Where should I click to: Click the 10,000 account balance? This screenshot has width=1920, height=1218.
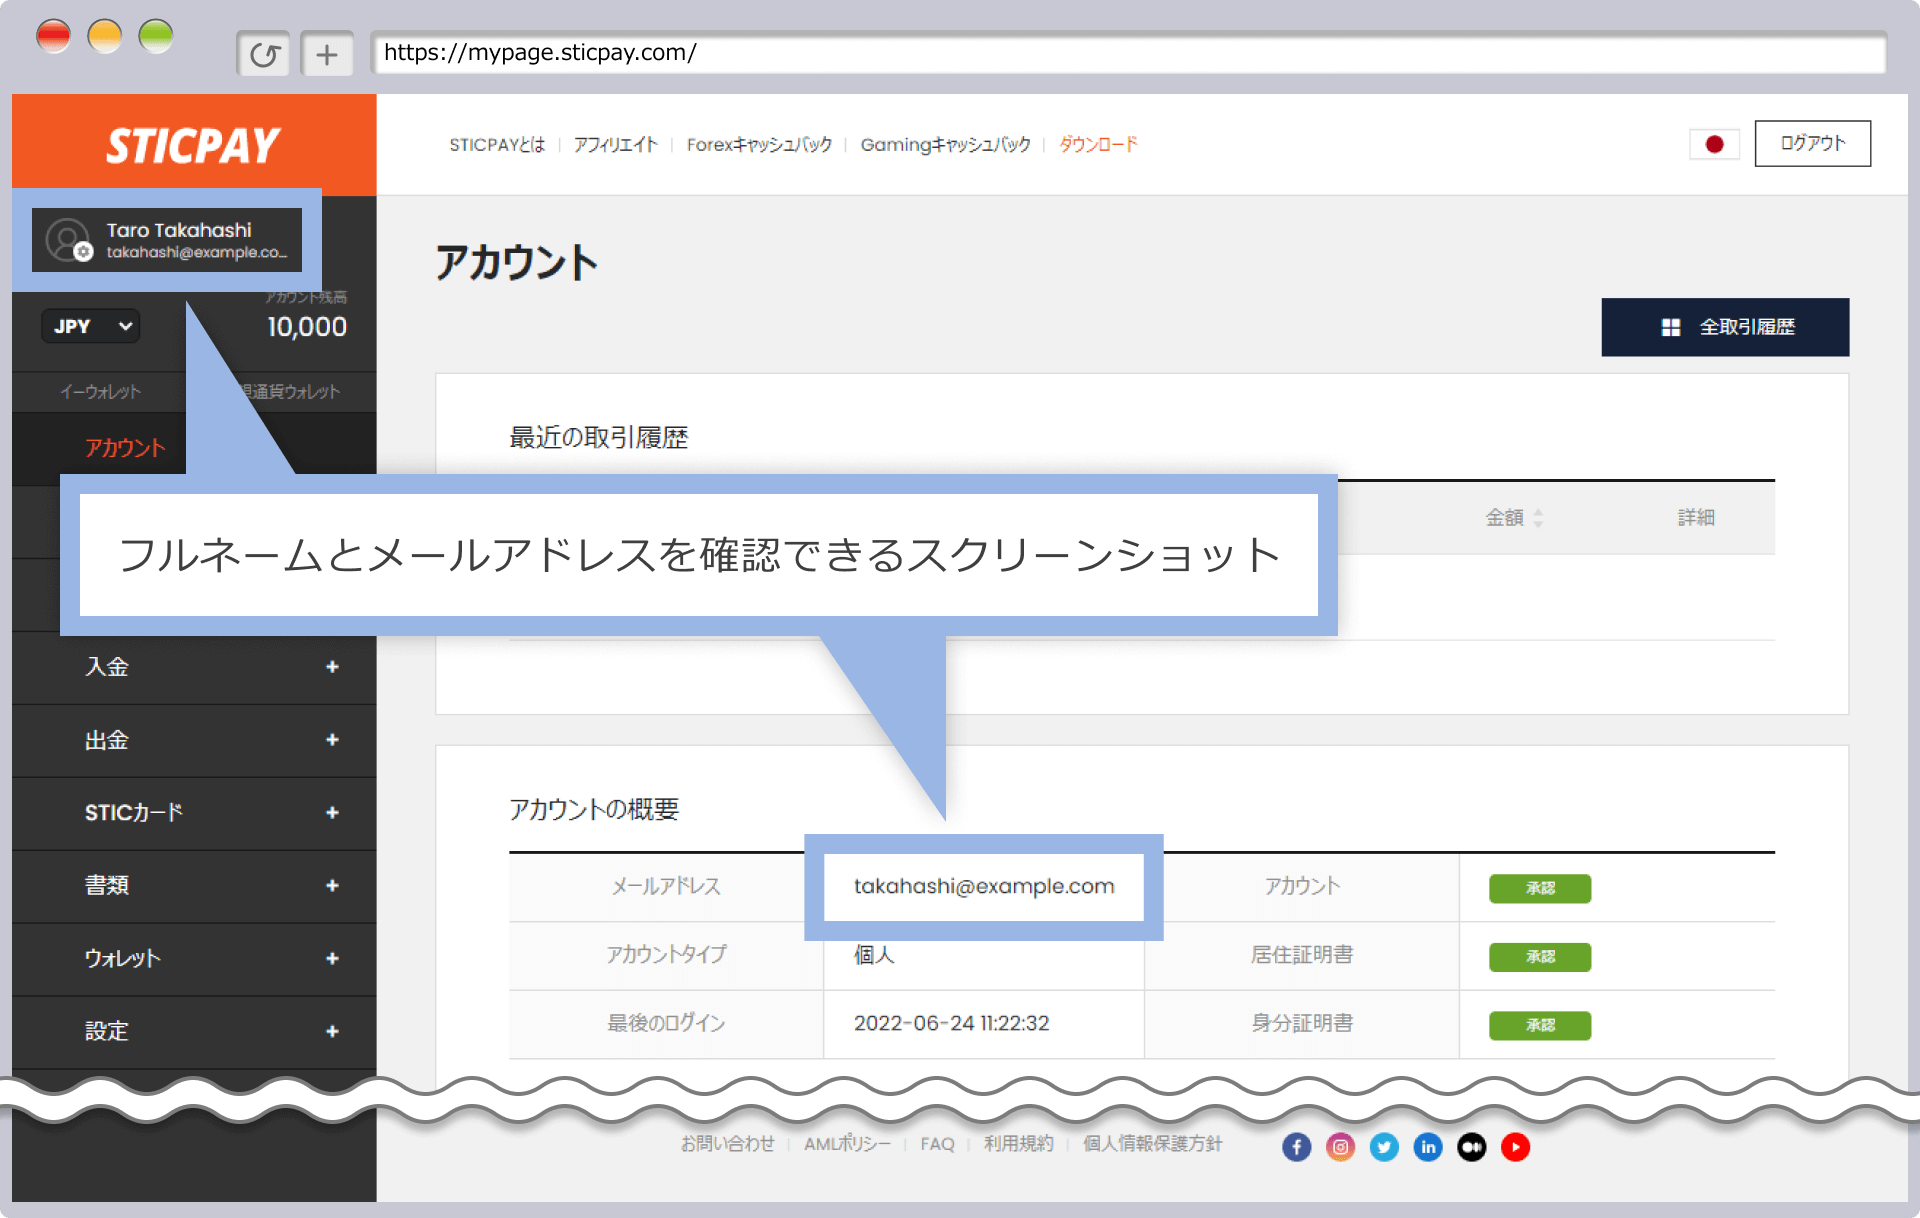coord(307,327)
